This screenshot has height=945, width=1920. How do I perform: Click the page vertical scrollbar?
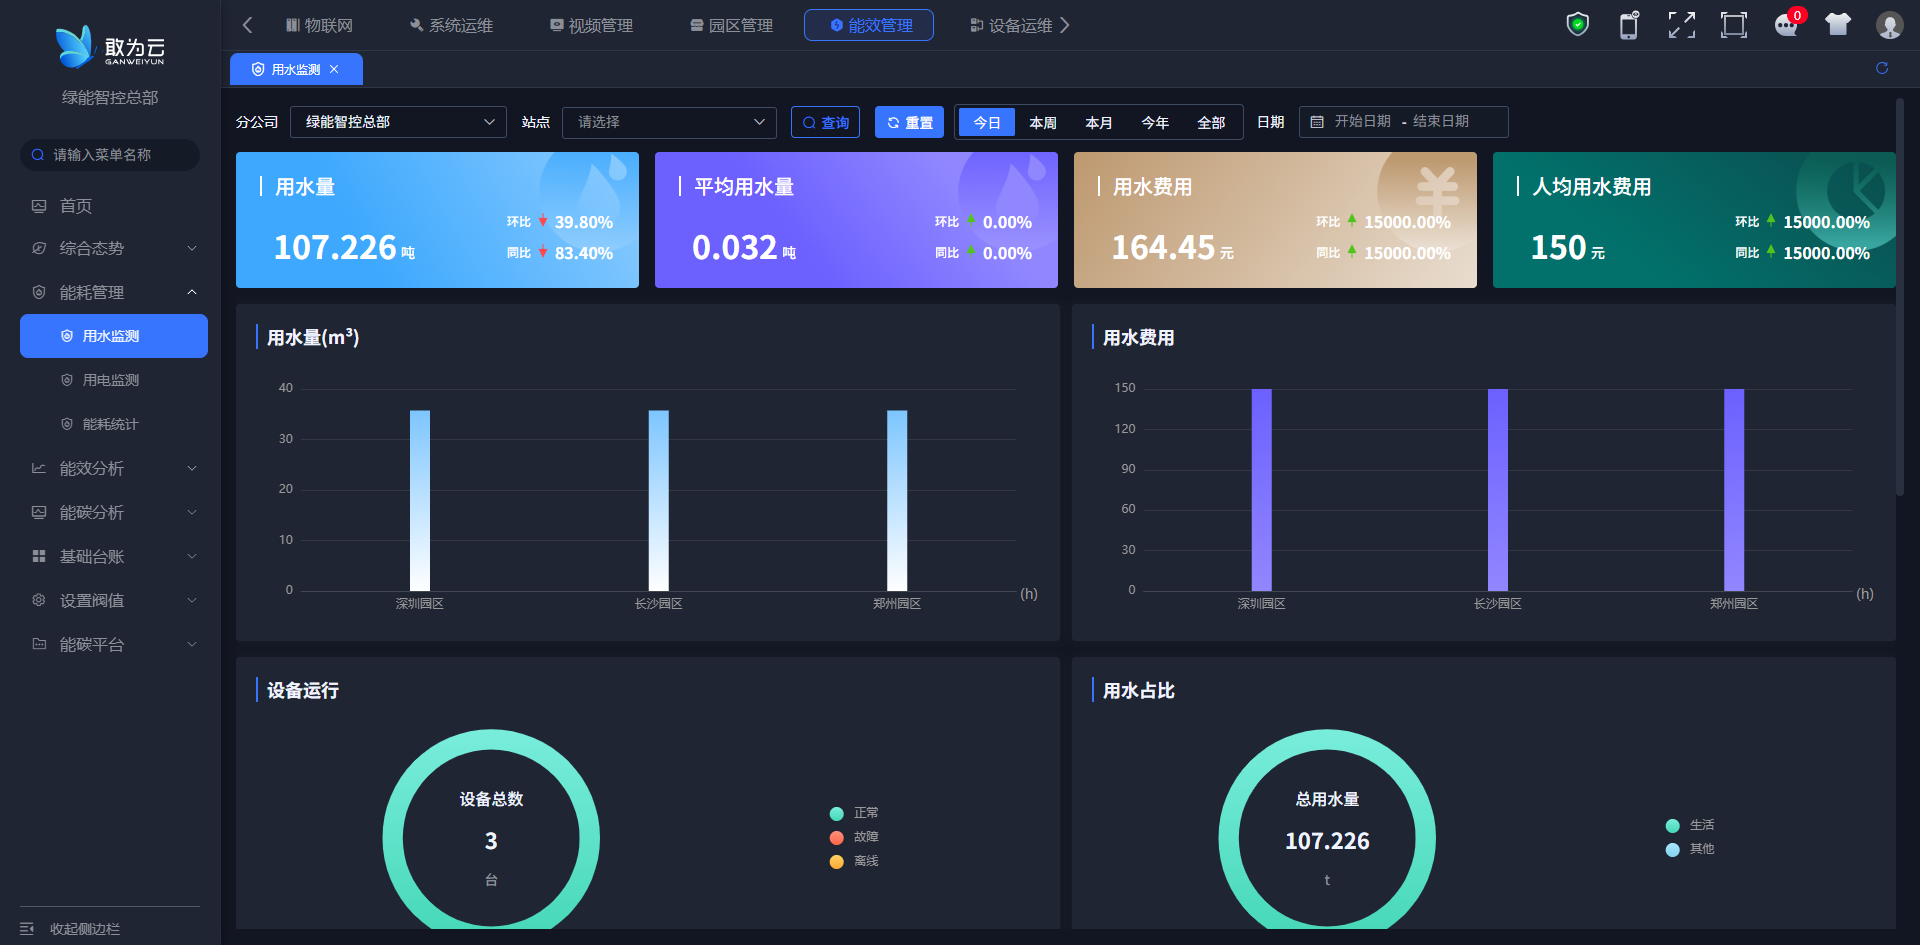pos(1899,296)
